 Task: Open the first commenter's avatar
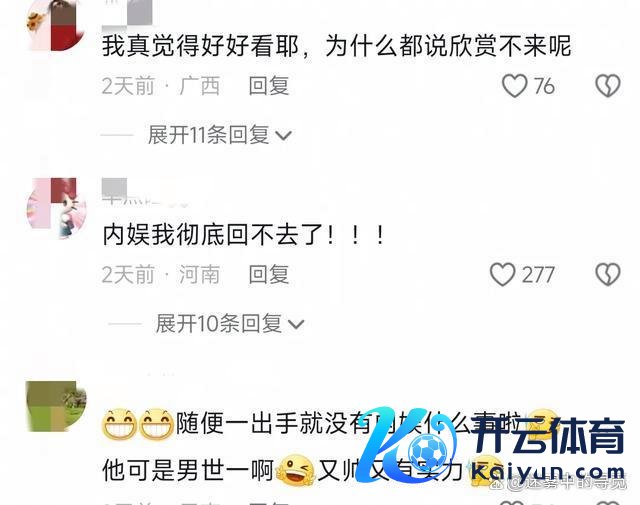56,25
